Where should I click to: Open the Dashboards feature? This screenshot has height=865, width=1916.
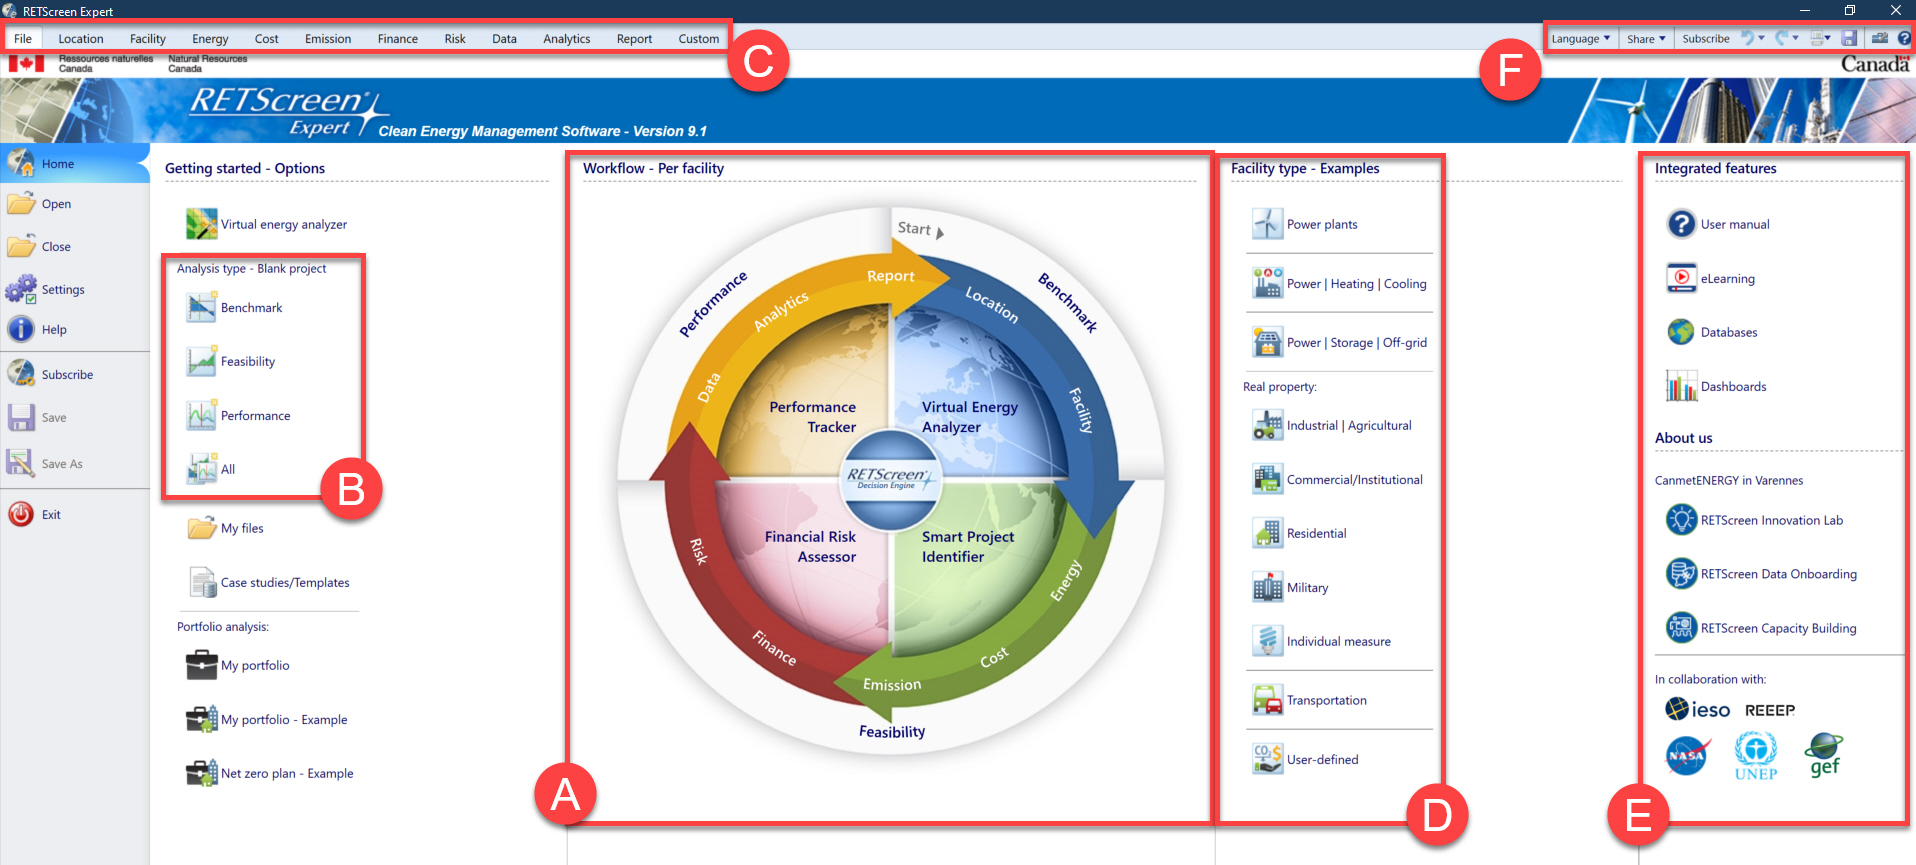[1716, 386]
